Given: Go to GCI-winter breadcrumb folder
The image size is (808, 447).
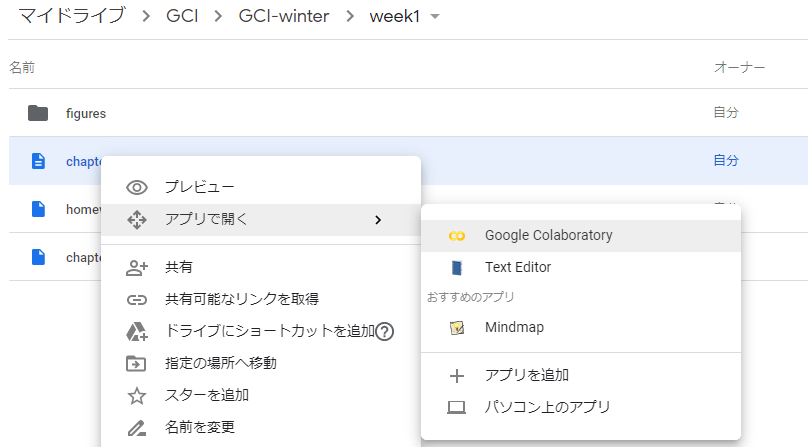Looking at the screenshot, I should pos(284,16).
